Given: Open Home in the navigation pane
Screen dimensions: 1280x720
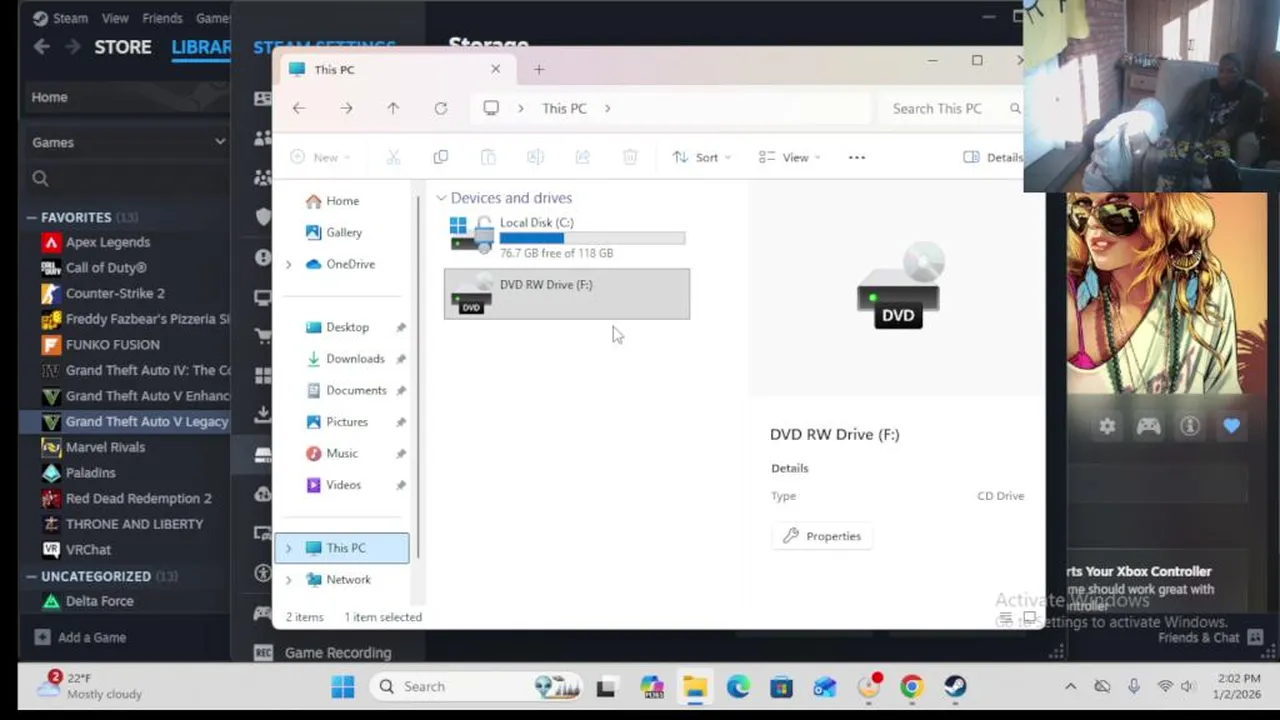Looking at the screenshot, I should (342, 201).
